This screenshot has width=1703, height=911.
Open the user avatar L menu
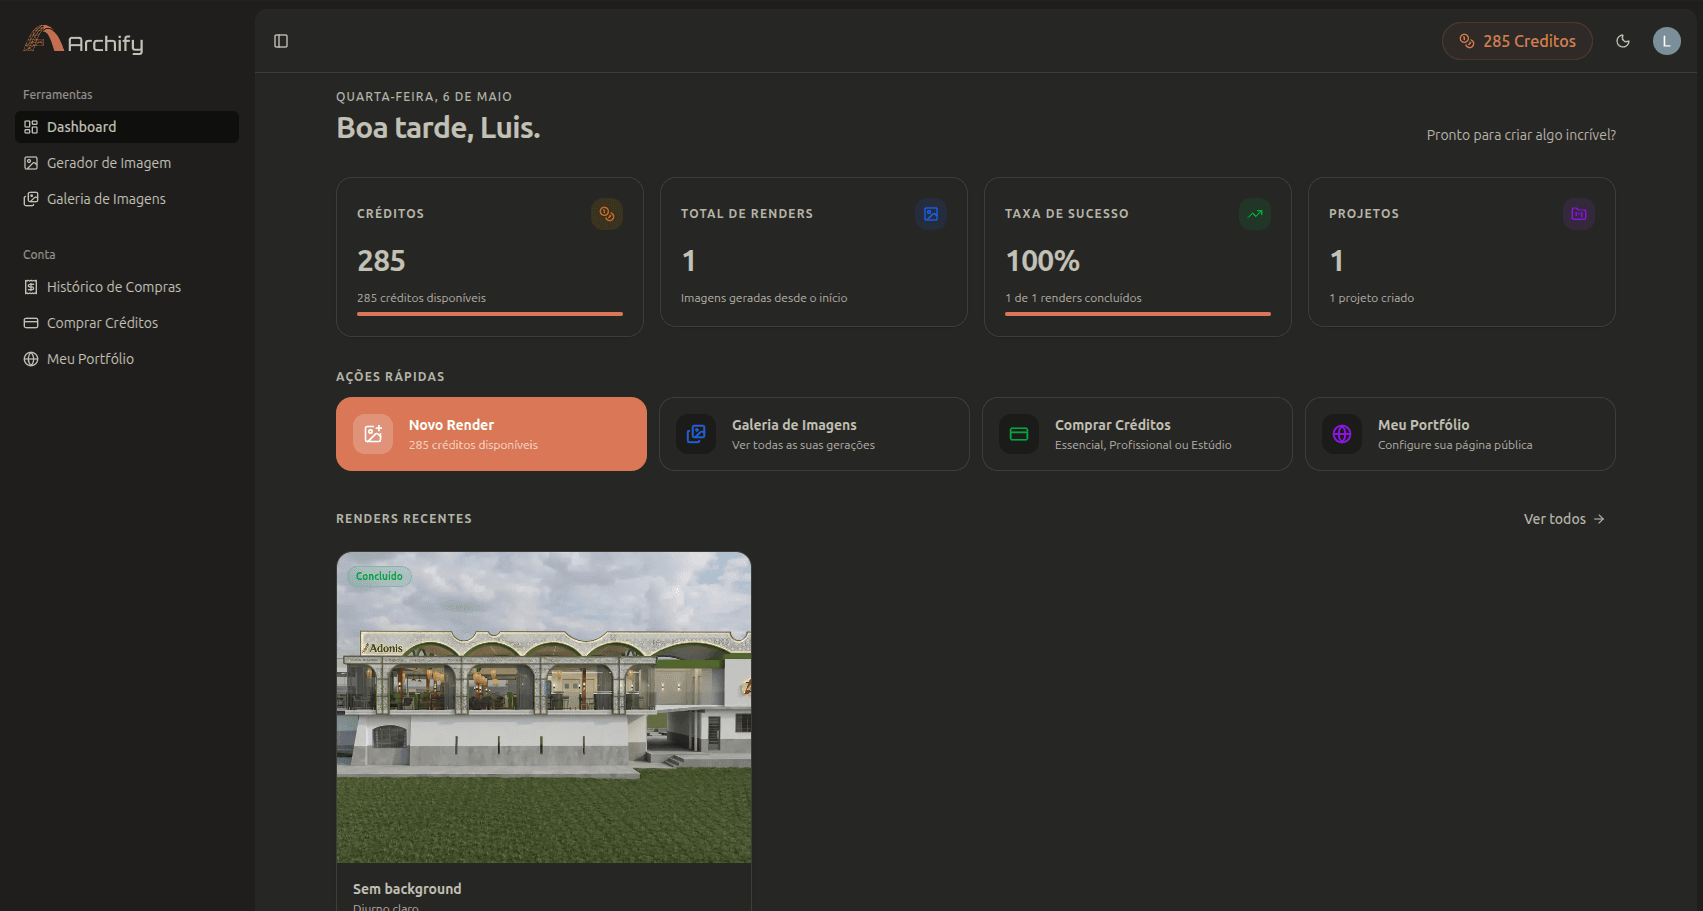1666,41
